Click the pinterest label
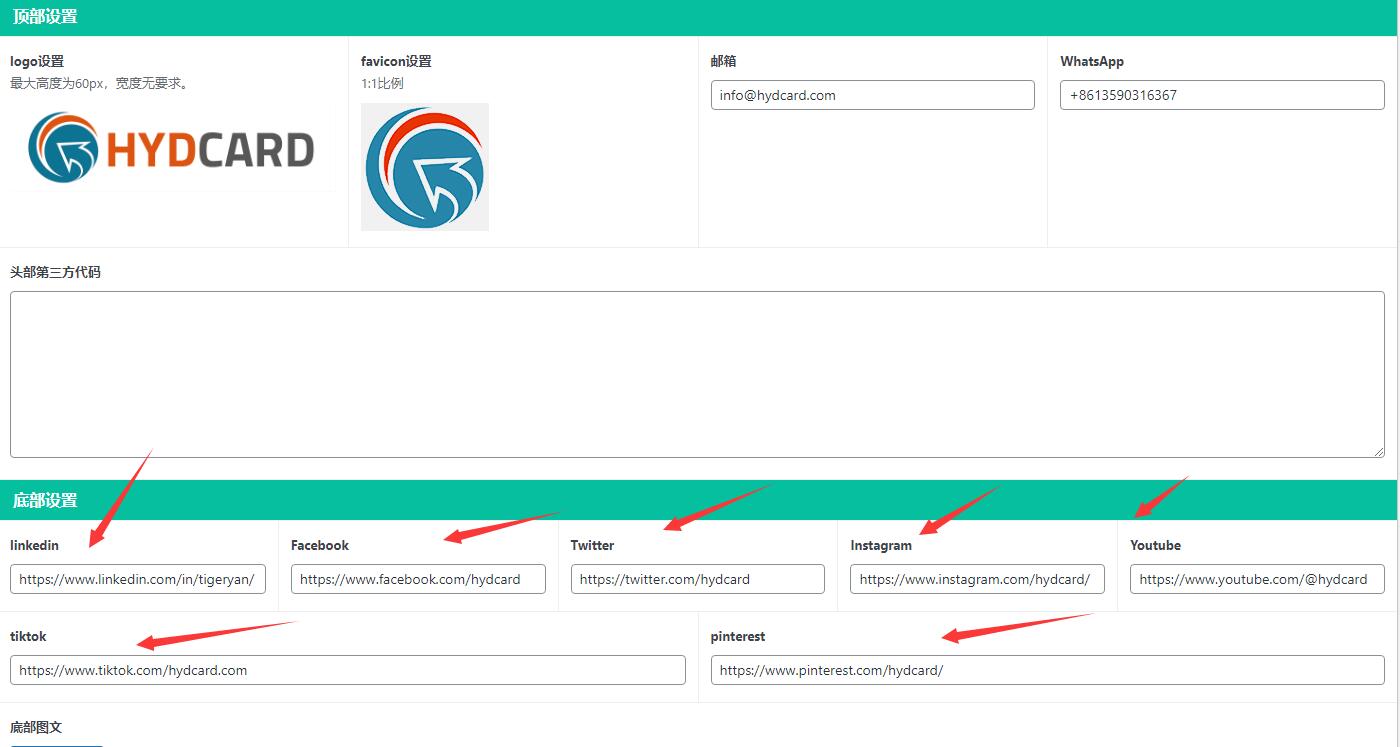 tap(738, 636)
